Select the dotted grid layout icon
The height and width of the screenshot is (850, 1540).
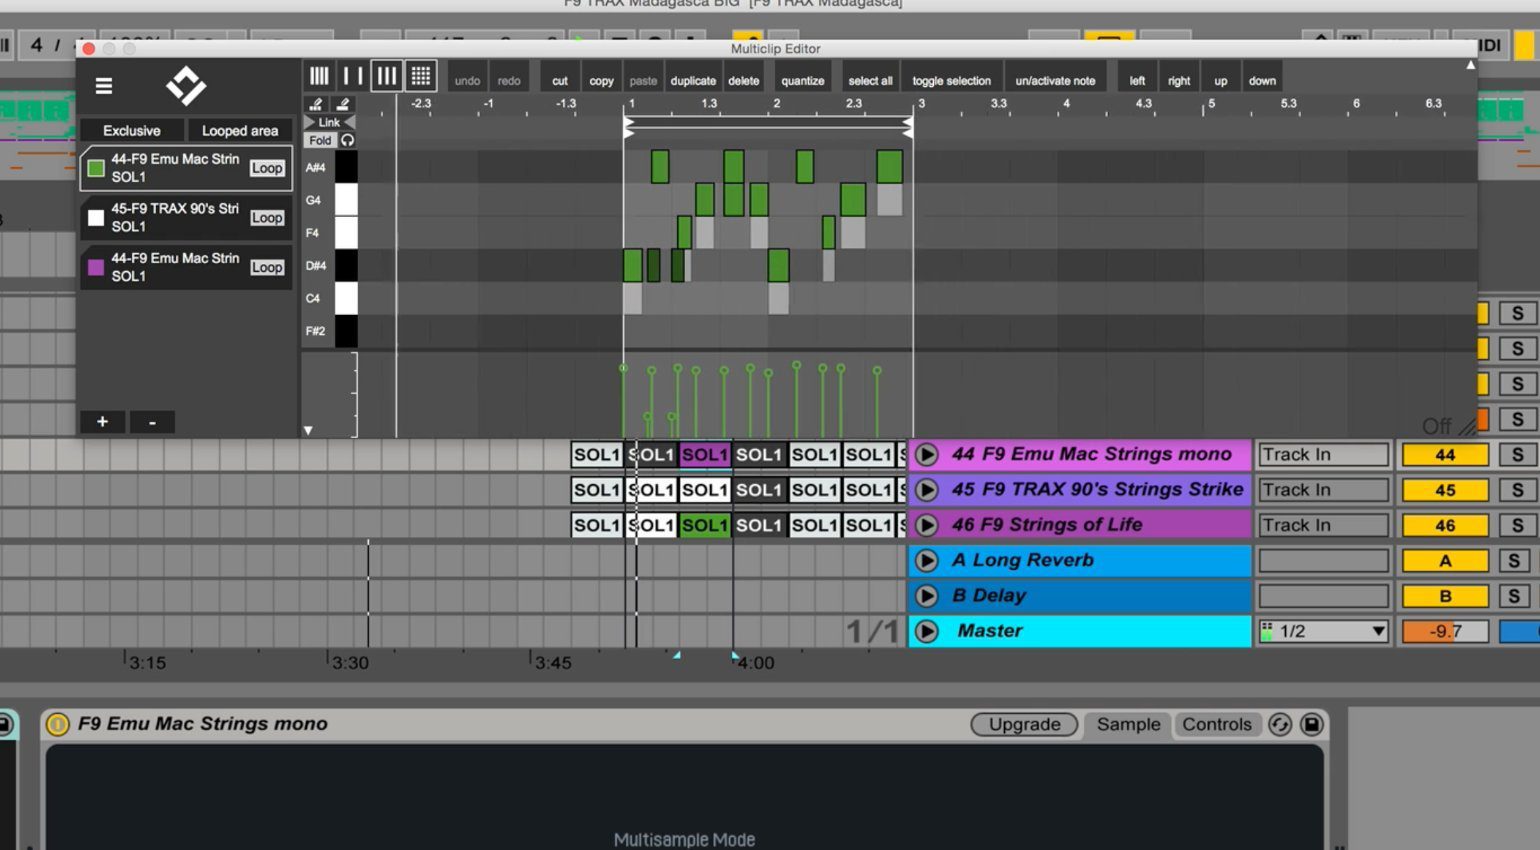(421, 76)
